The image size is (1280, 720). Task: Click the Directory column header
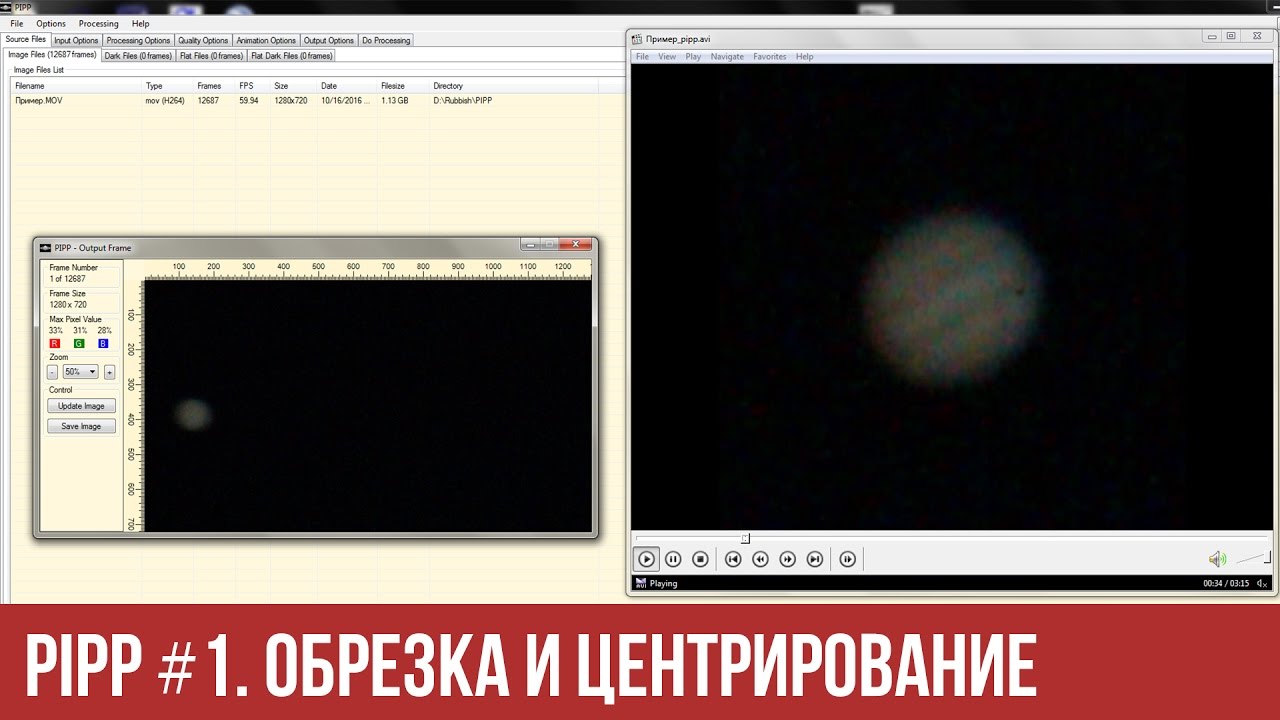(x=513, y=86)
